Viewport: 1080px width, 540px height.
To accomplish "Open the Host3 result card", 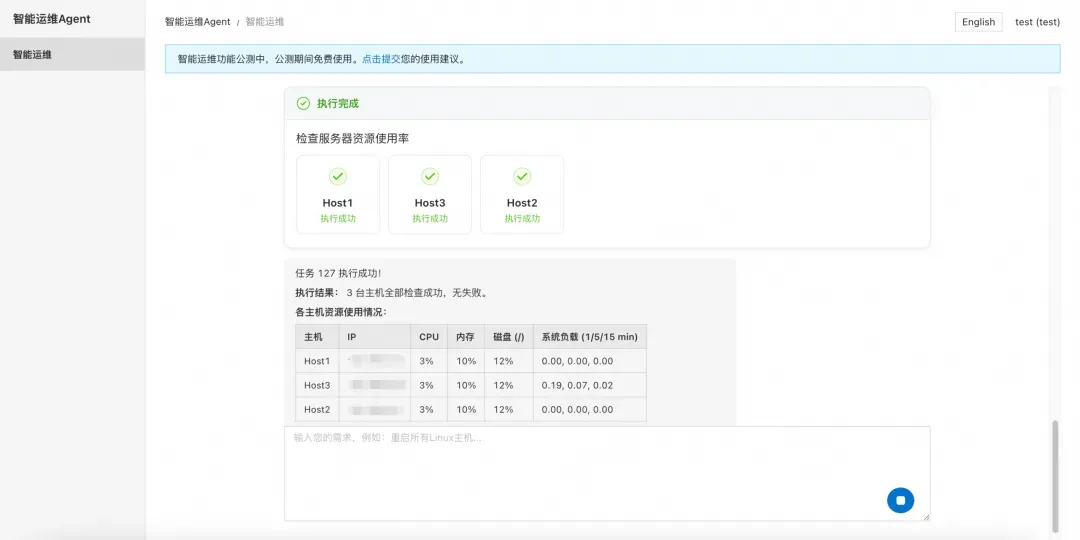I will pos(430,194).
